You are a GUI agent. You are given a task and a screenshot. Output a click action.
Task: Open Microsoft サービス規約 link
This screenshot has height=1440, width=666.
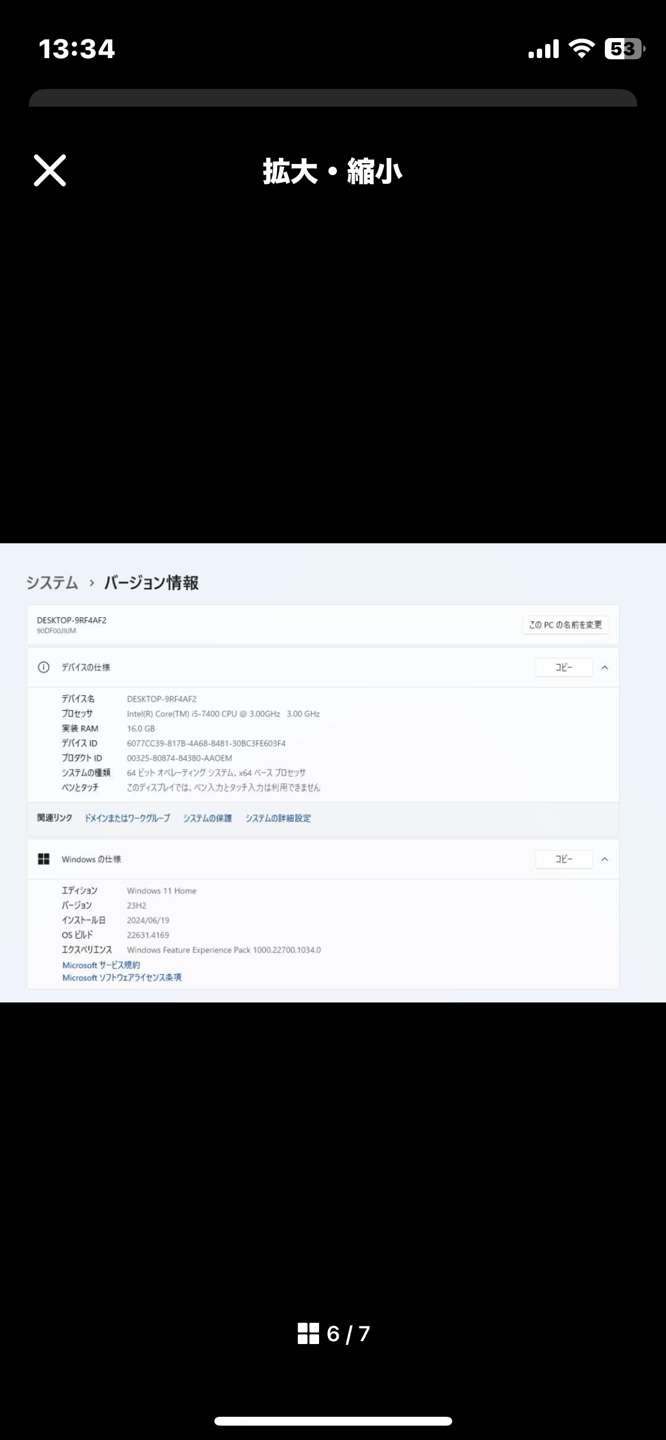[x=101, y=965]
